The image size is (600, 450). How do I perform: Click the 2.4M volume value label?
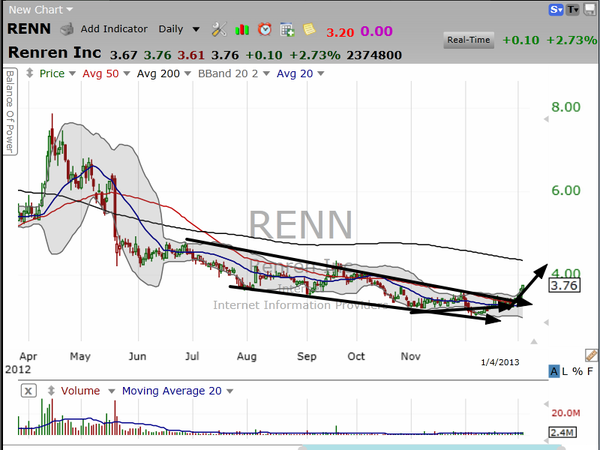click(x=562, y=432)
